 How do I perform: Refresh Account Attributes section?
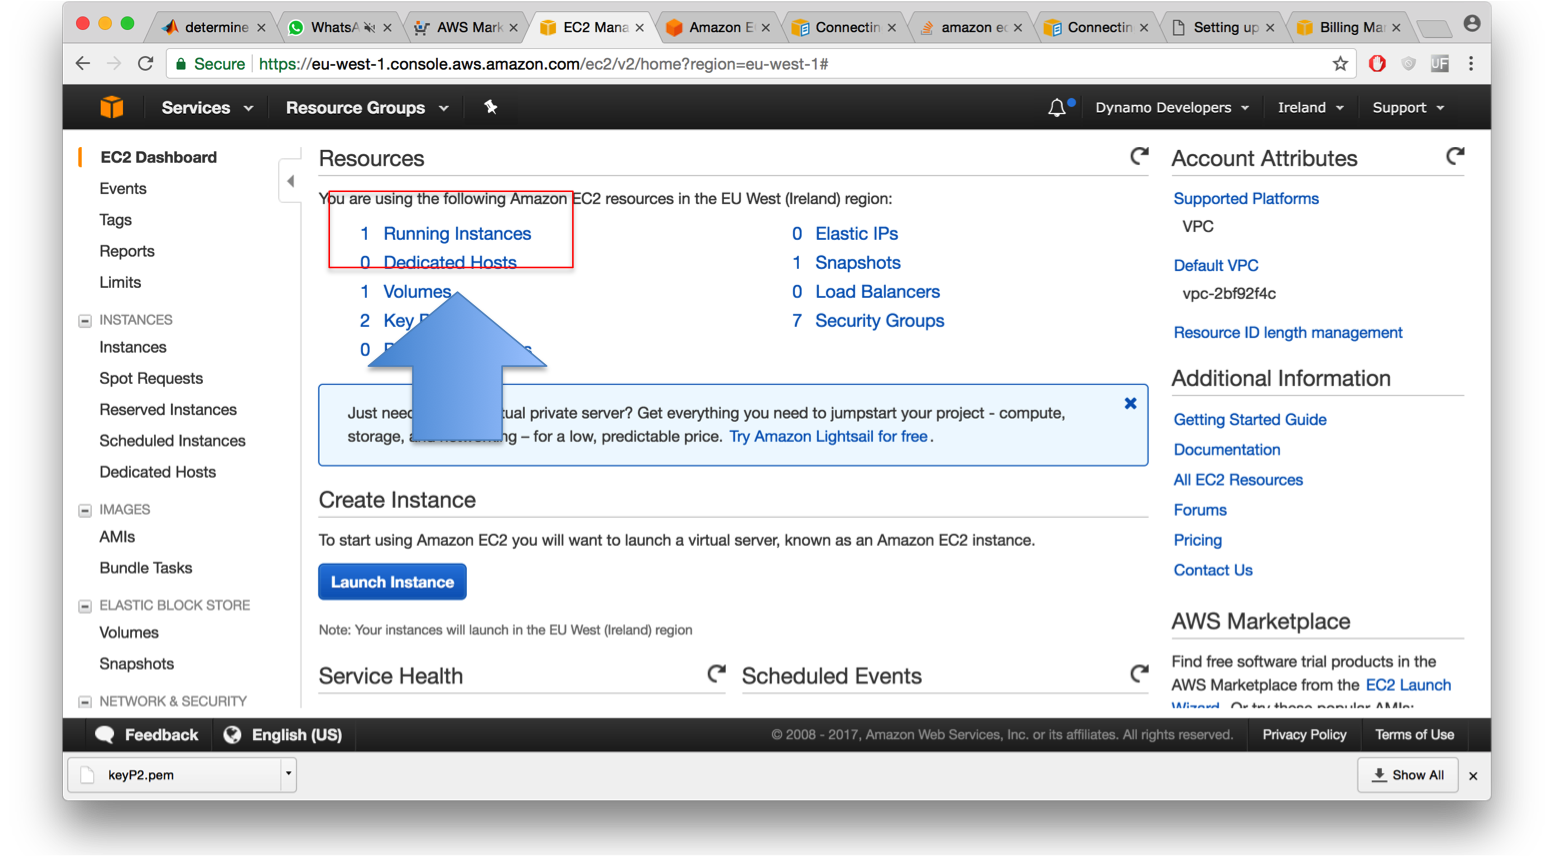[1455, 156]
